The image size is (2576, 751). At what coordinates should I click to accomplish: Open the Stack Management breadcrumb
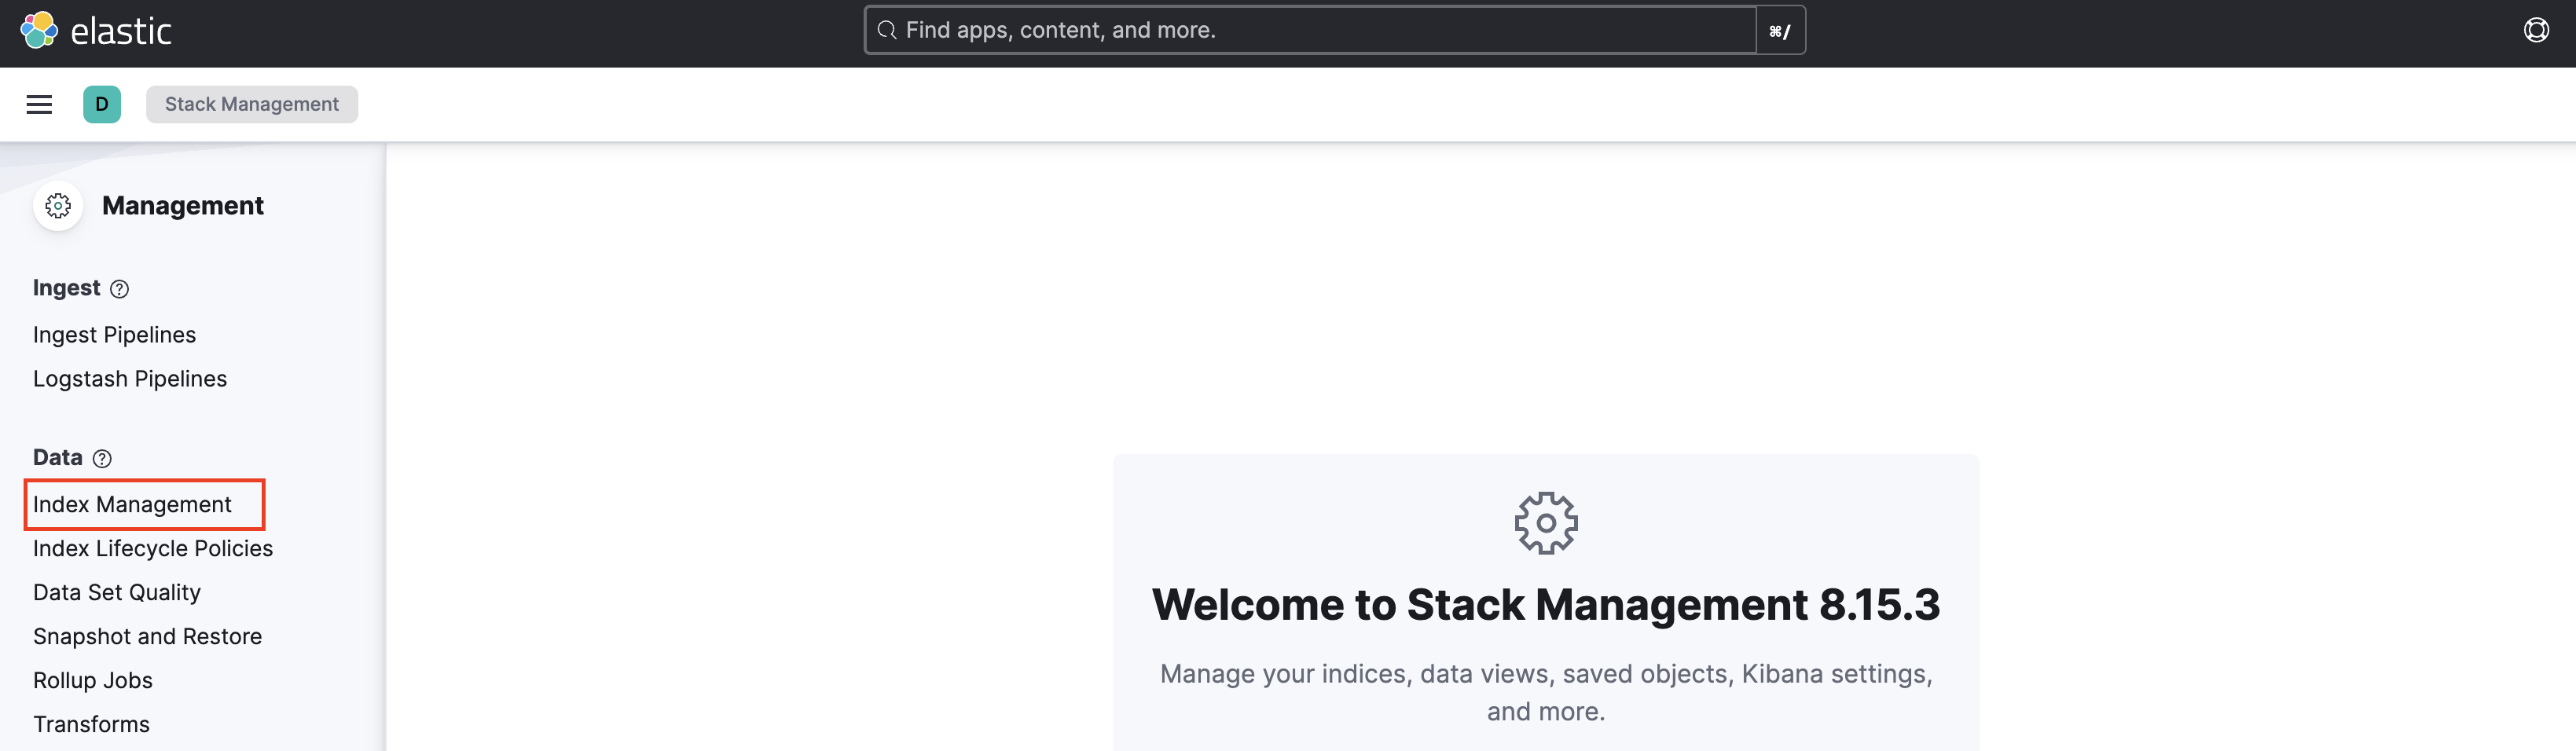pyautogui.click(x=251, y=104)
